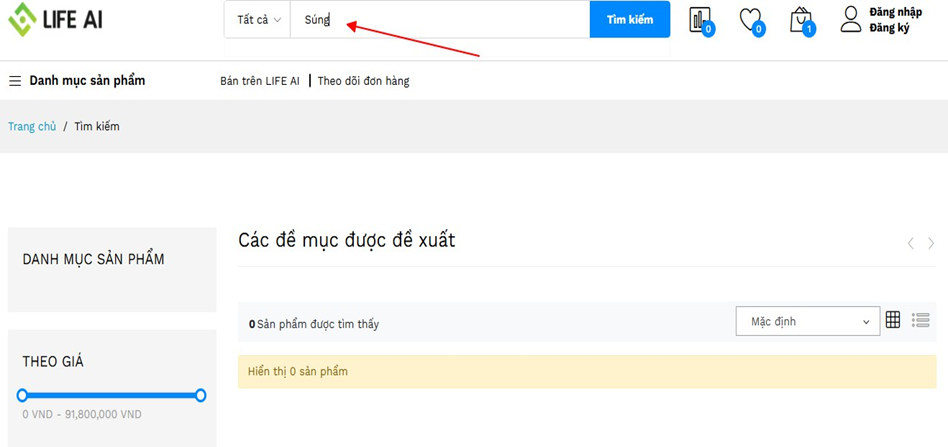Screen dimensions: 948x447
Task: Open the wishlist heart icon
Action: pos(750,19)
